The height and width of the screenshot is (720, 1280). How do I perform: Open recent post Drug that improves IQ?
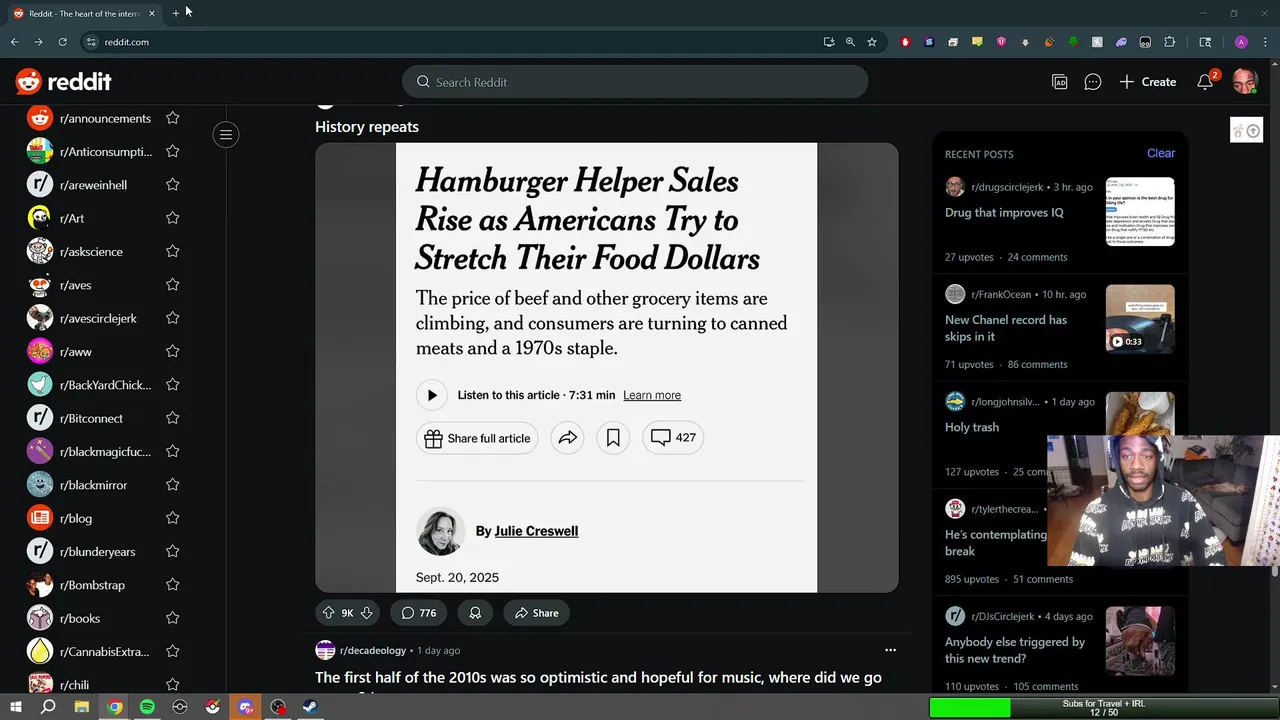coord(1004,213)
